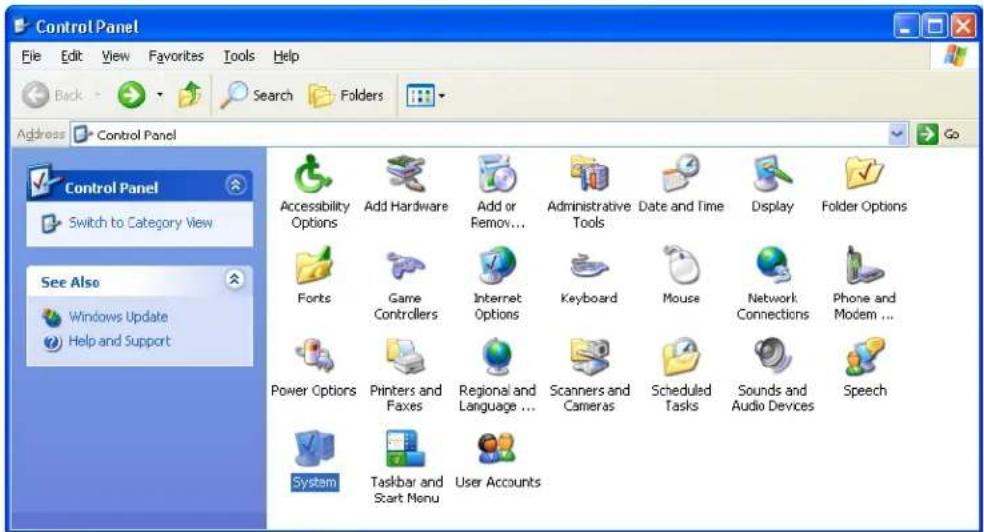
Task: Click the Up folder toolbar button
Action: coord(190,95)
